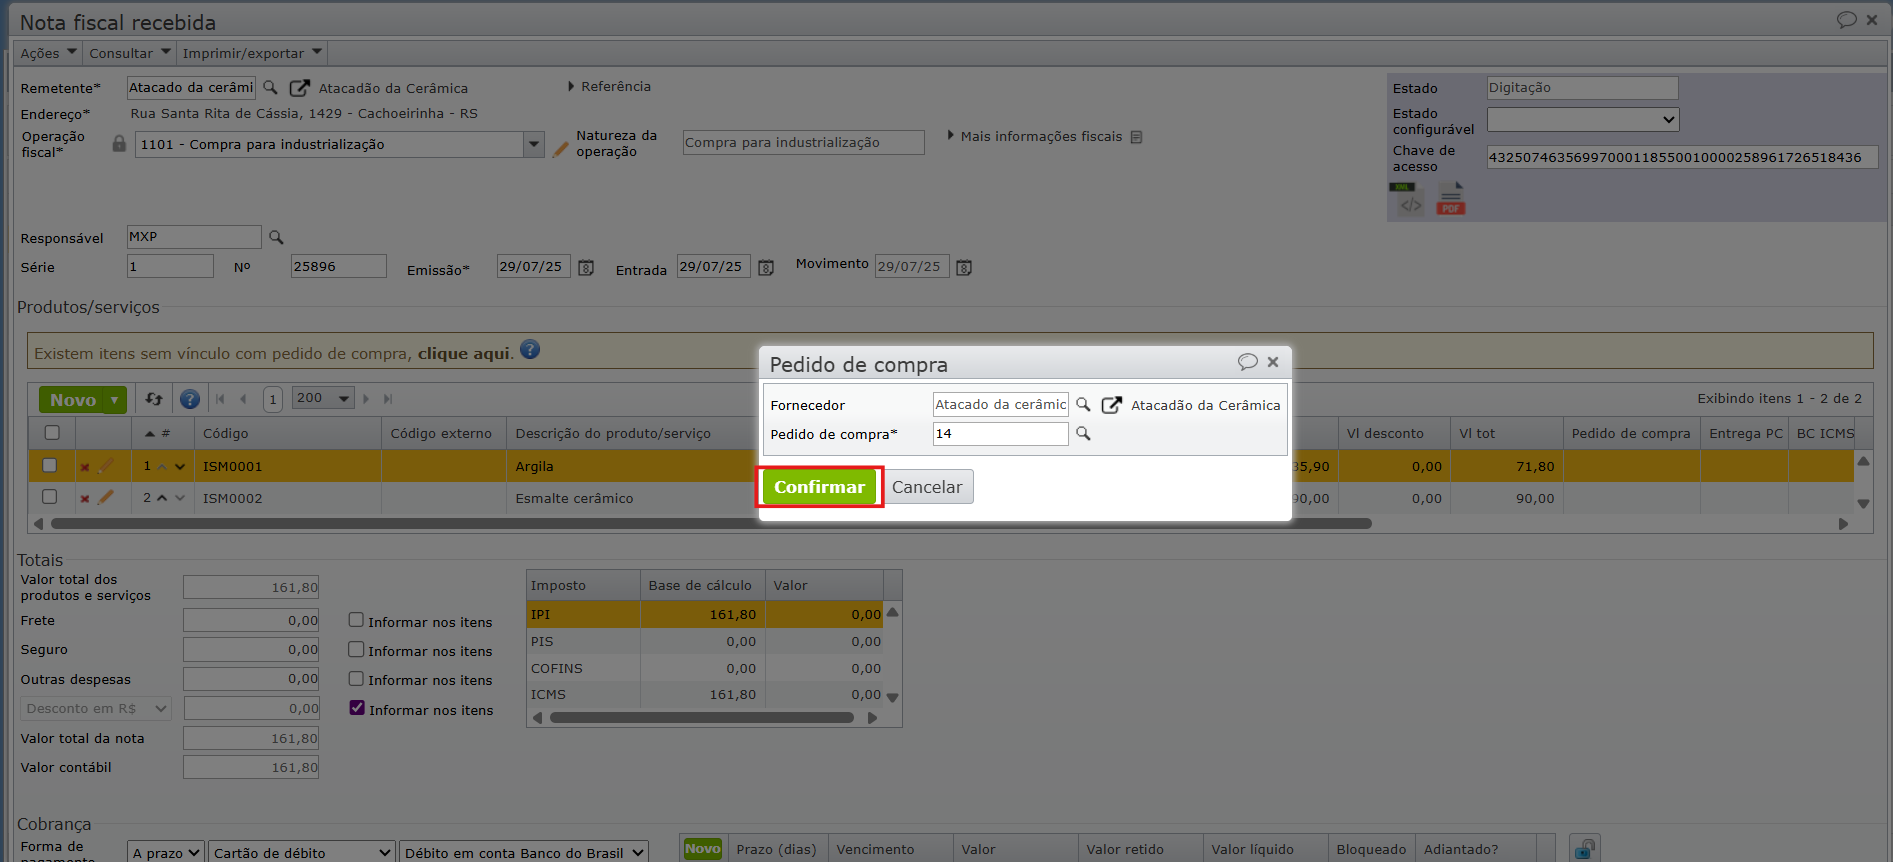Enable Seguro Informar nos itens

click(356, 649)
